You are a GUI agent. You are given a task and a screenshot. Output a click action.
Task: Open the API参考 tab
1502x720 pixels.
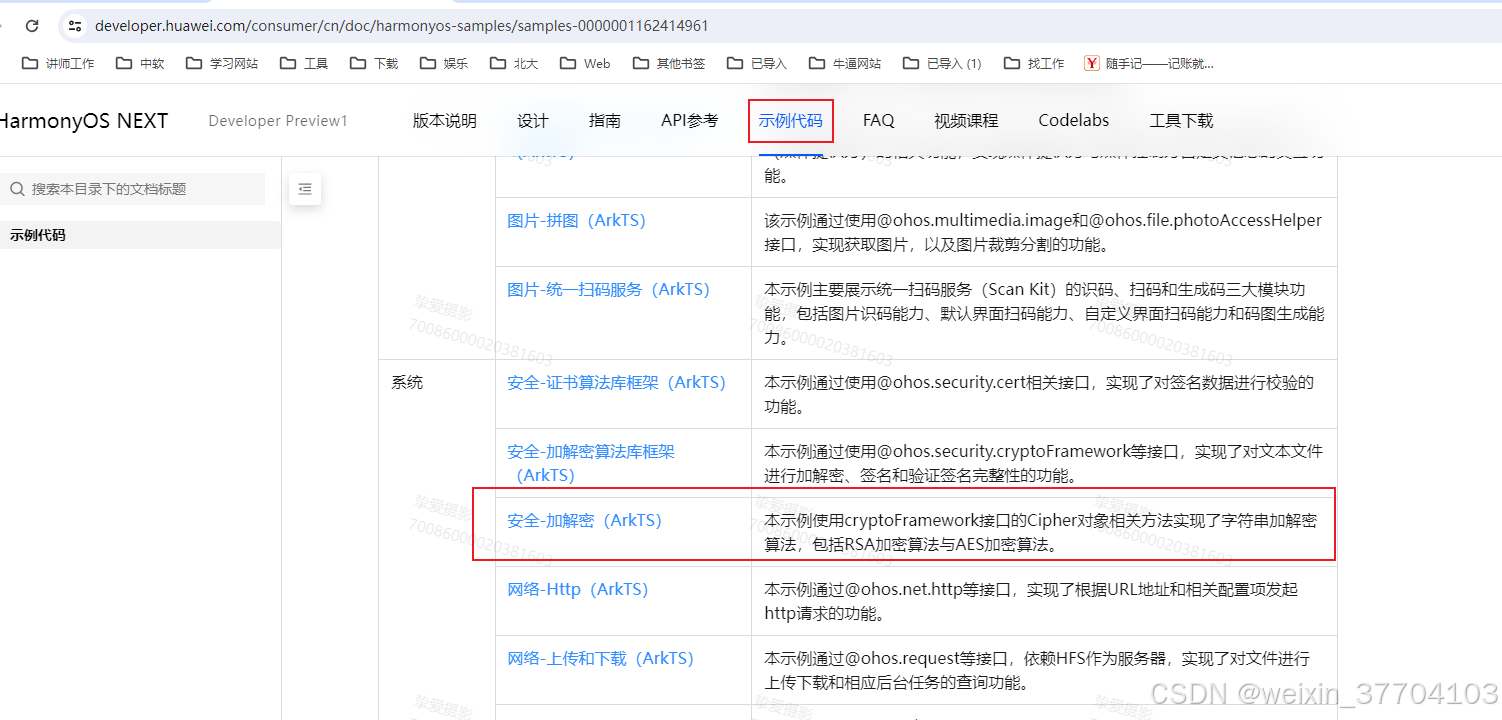tap(690, 121)
